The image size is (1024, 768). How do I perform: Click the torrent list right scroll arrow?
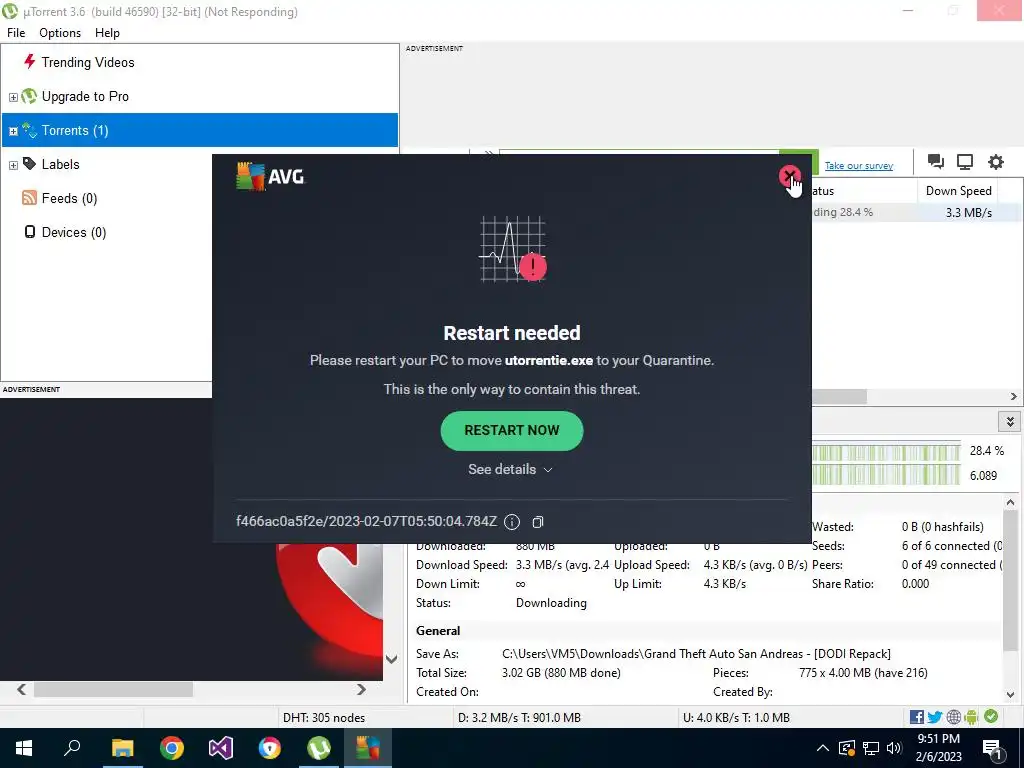pos(1014,396)
